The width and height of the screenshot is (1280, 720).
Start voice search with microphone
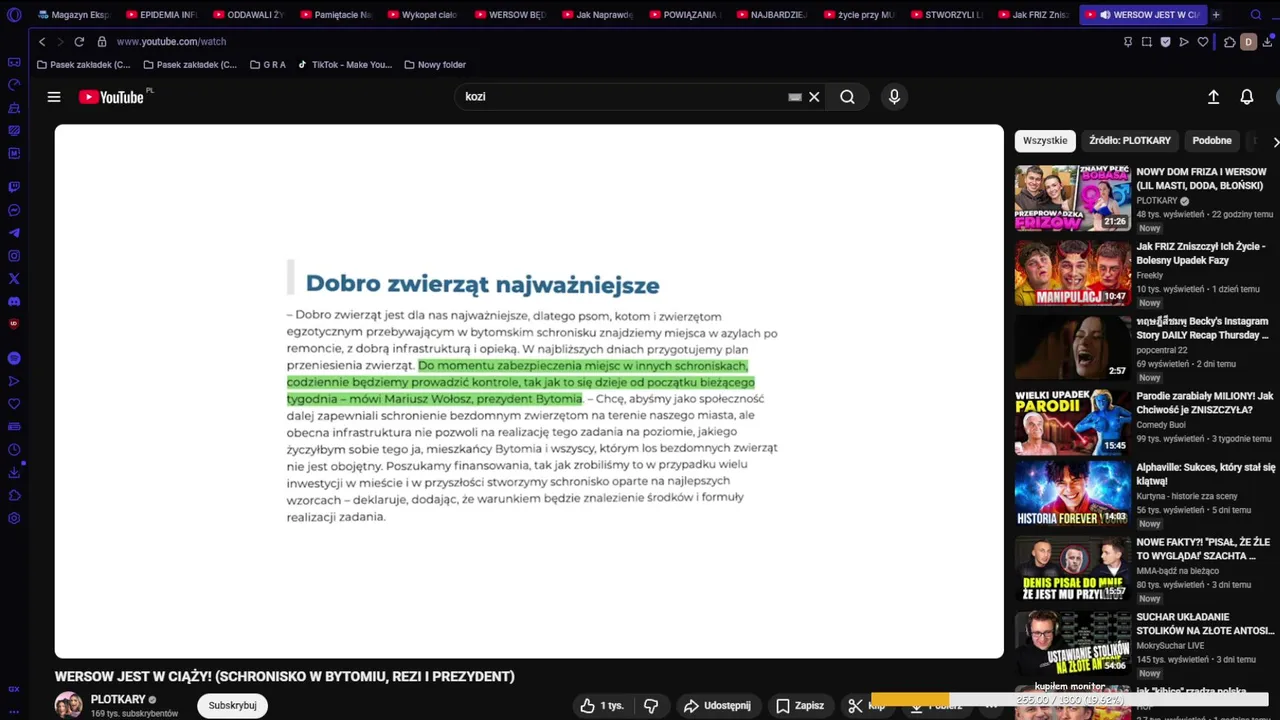click(894, 97)
